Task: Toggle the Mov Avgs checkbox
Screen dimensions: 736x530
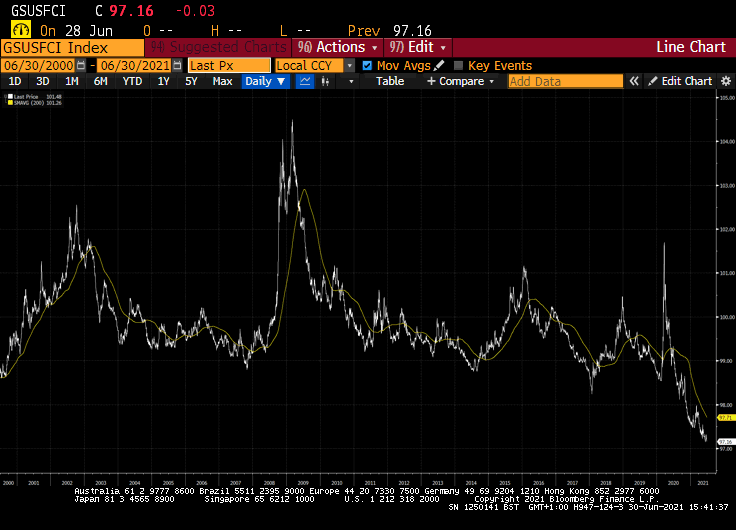Action: tap(367, 65)
